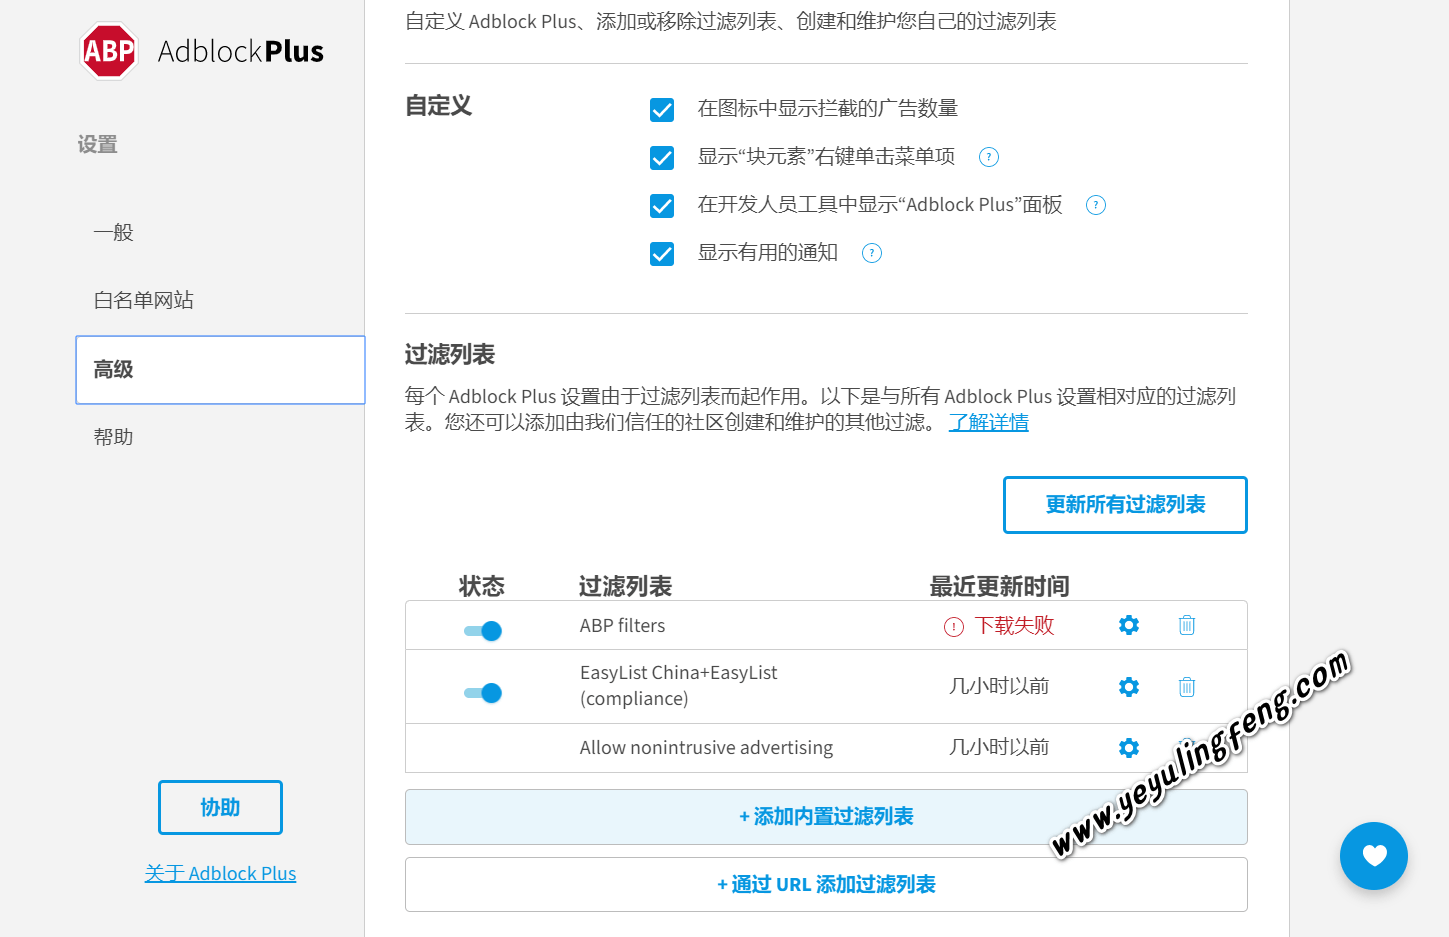Viewport: 1449px width, 937px height.
Task: Click the 过滤列表 column header in table
Action: [625, 586]
